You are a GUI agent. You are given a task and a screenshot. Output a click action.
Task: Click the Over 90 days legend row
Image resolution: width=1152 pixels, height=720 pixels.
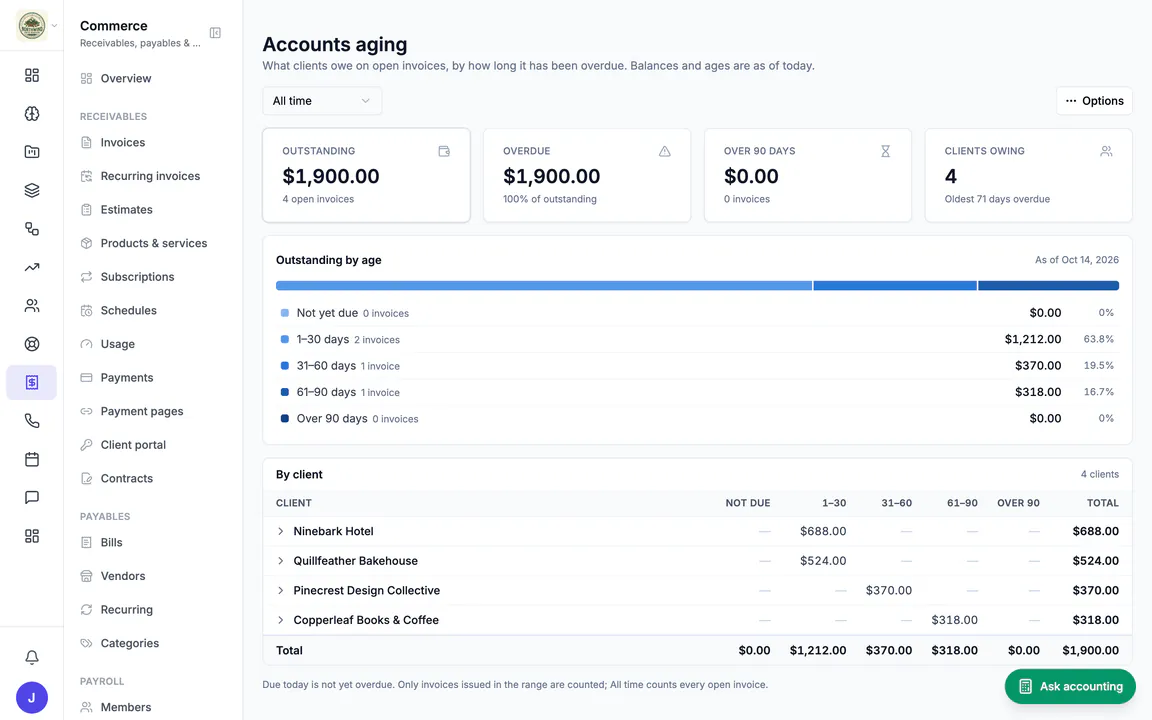(x=697, y=419)
